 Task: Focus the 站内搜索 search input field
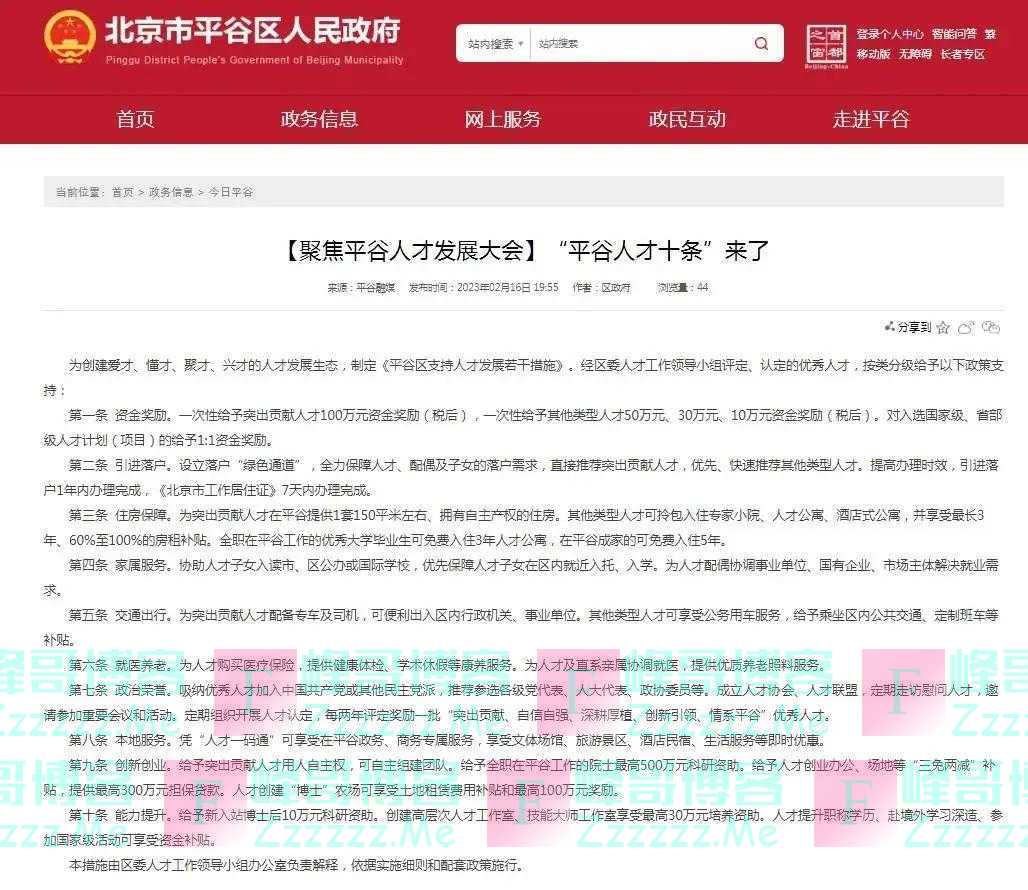coord(641,44)
